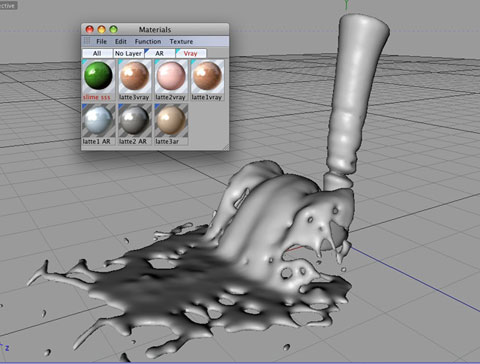
Task: Click the 'latte2 AR' material name label
Action: click(133, 142)
